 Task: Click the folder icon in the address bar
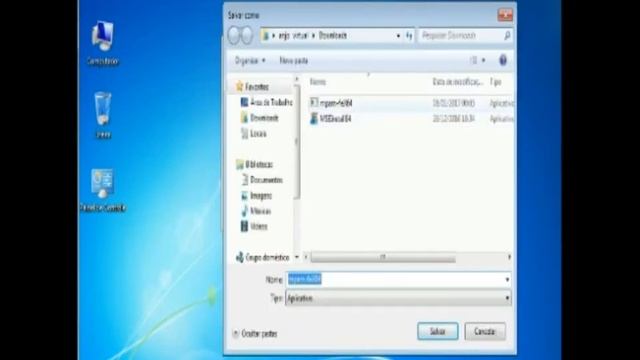point(266,36)
